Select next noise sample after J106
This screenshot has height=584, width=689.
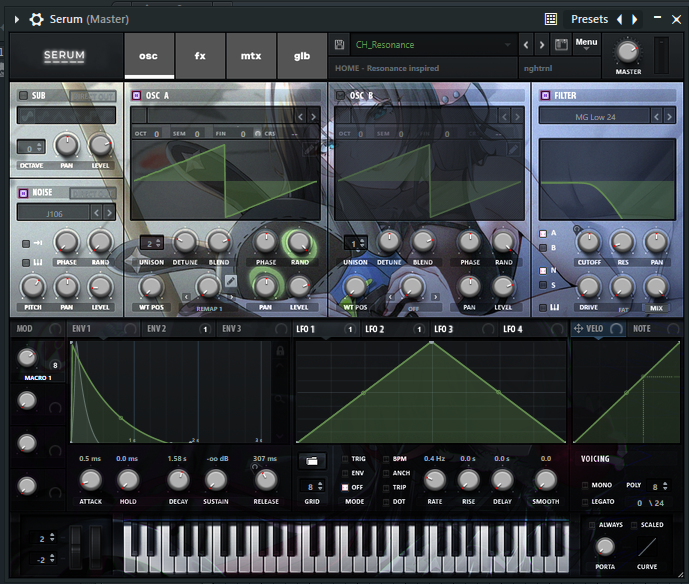pos(109,213)
